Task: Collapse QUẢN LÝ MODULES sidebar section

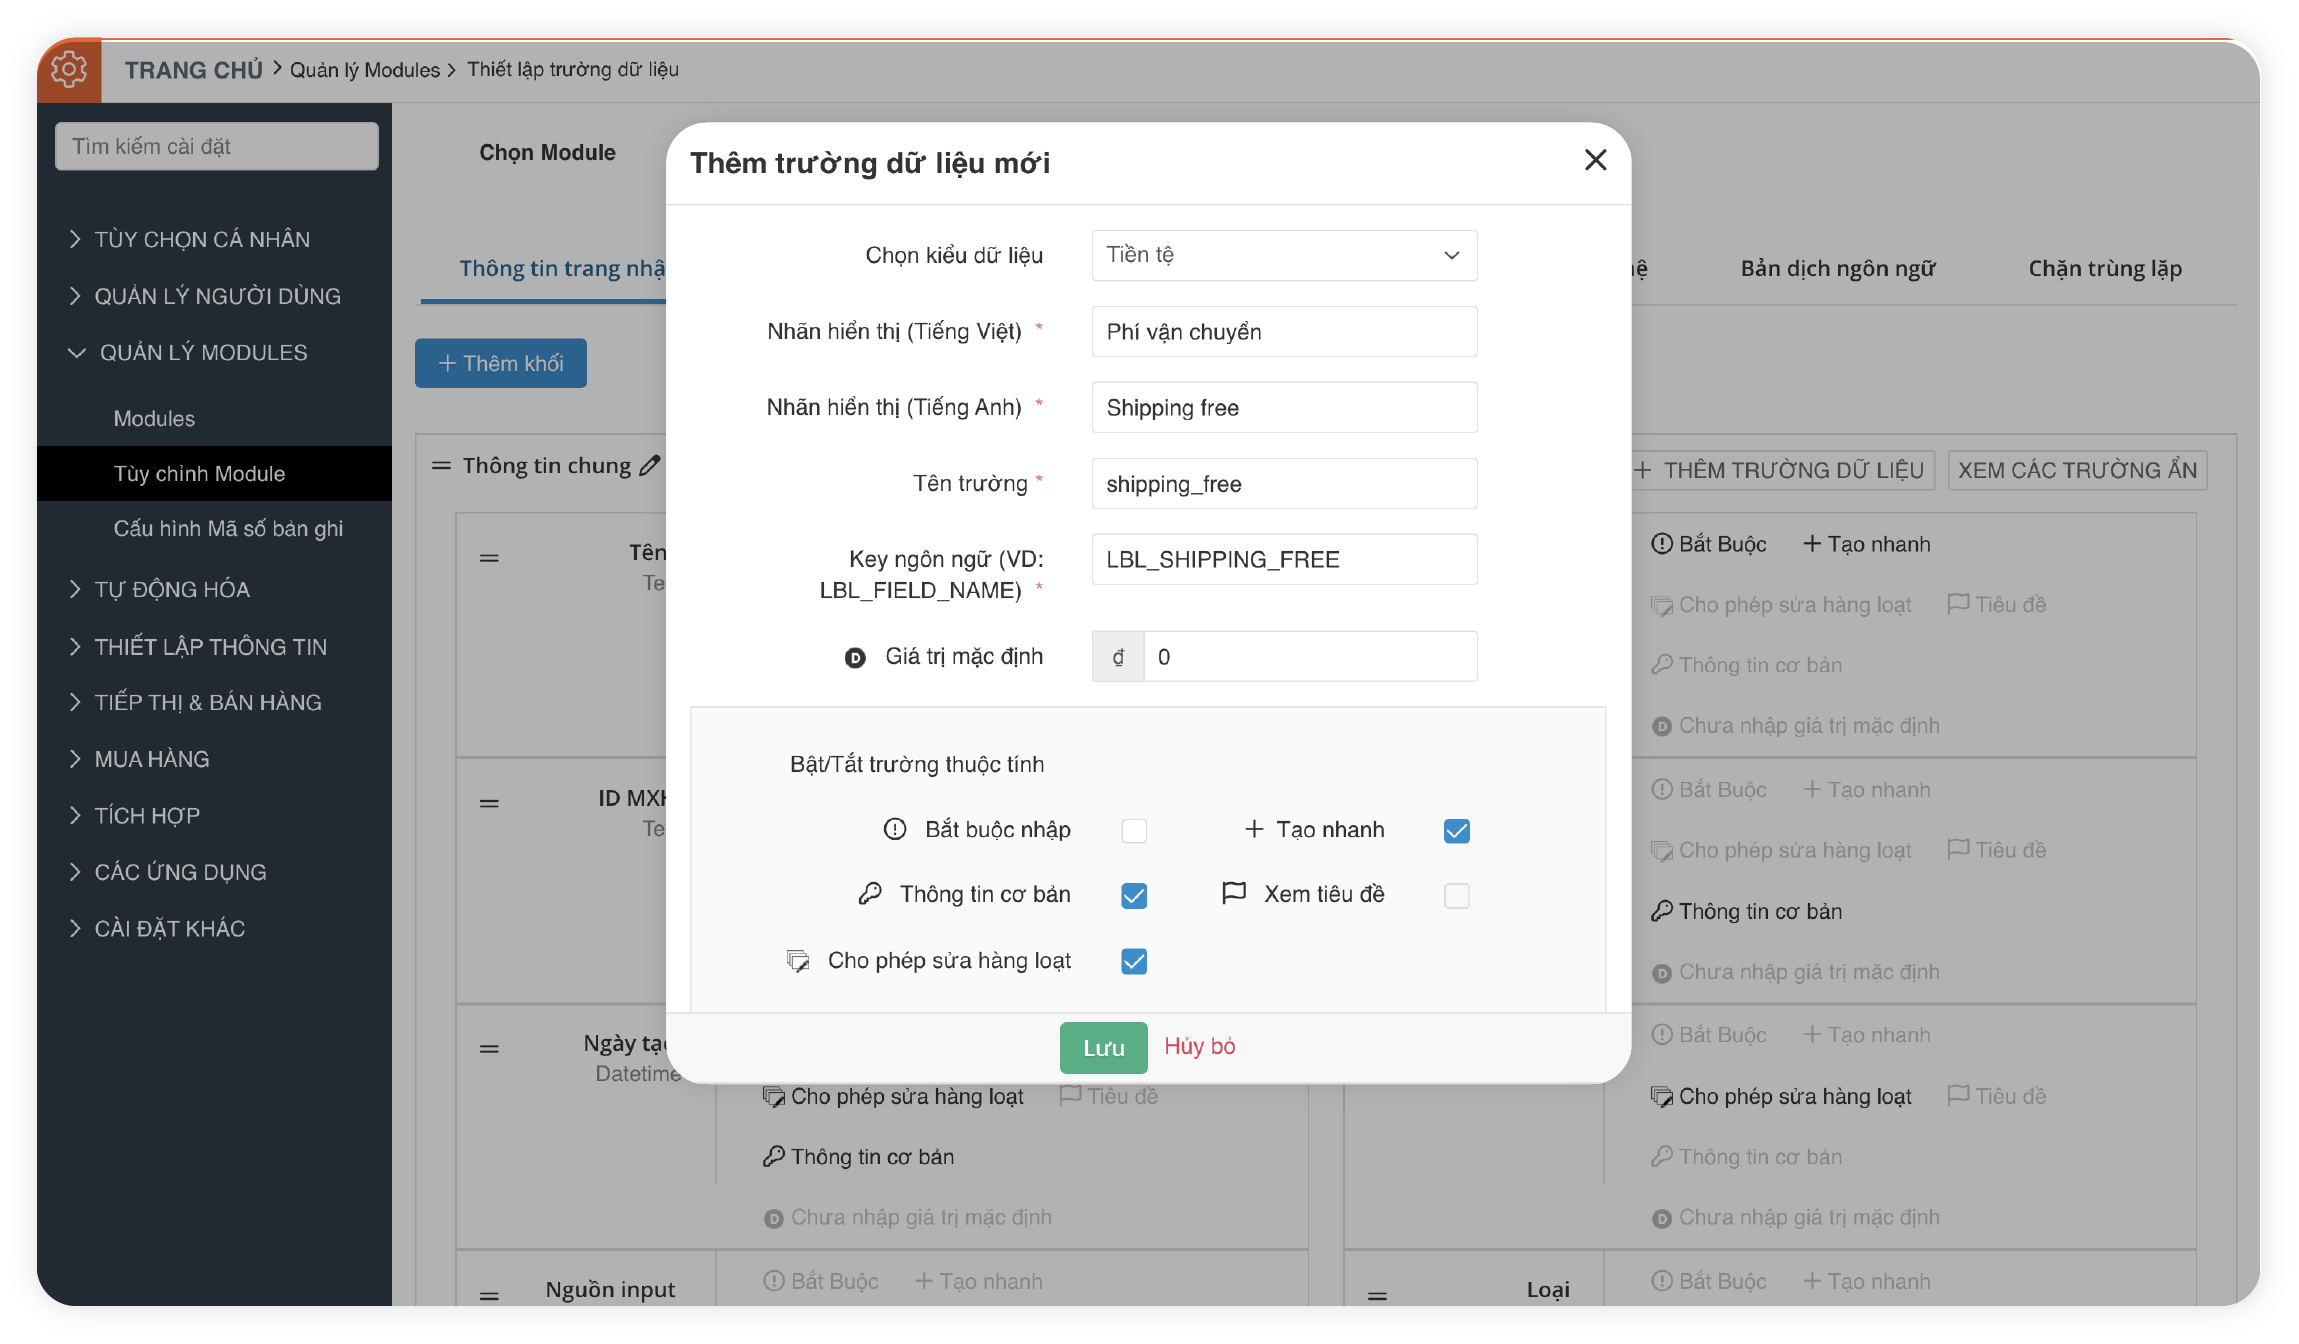Action: coord(202,353)
